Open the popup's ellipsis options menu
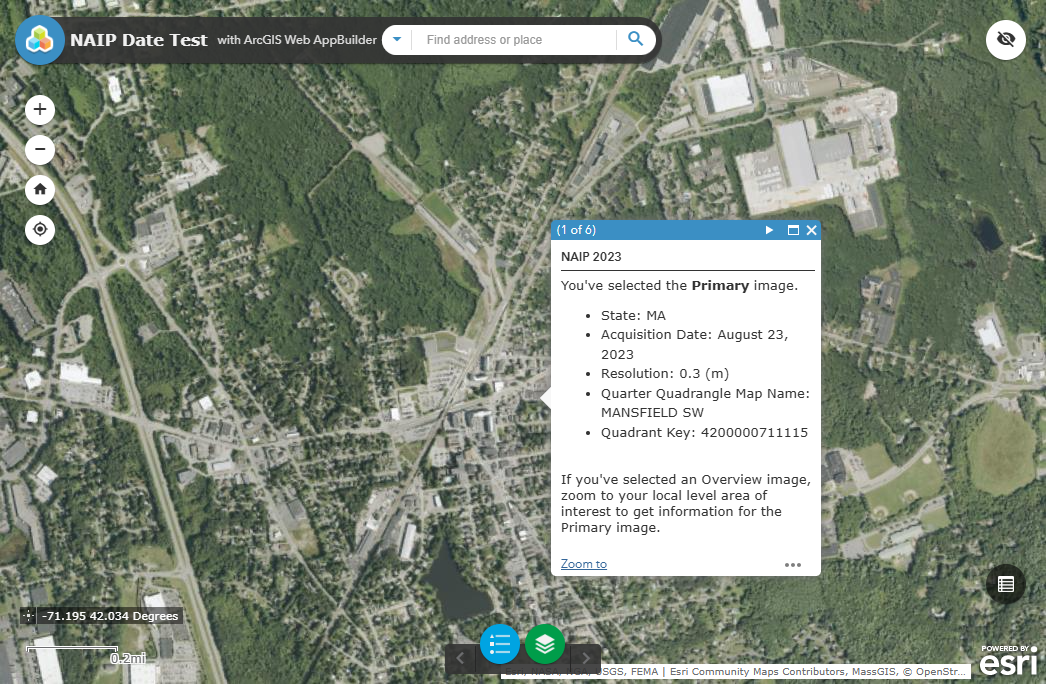 pyautogui.click(x=793, y=564)
